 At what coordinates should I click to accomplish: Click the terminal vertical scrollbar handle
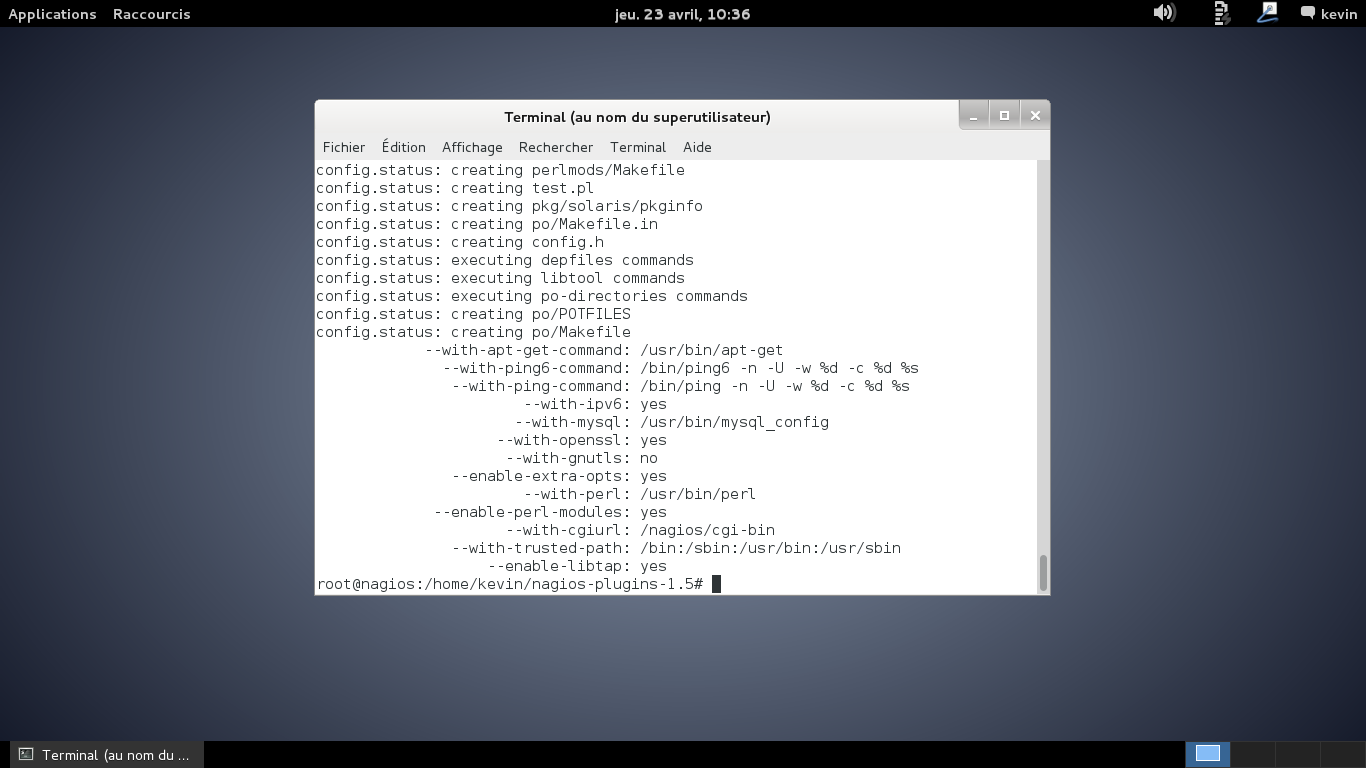pyautogui.click(x=1043, y=573)
